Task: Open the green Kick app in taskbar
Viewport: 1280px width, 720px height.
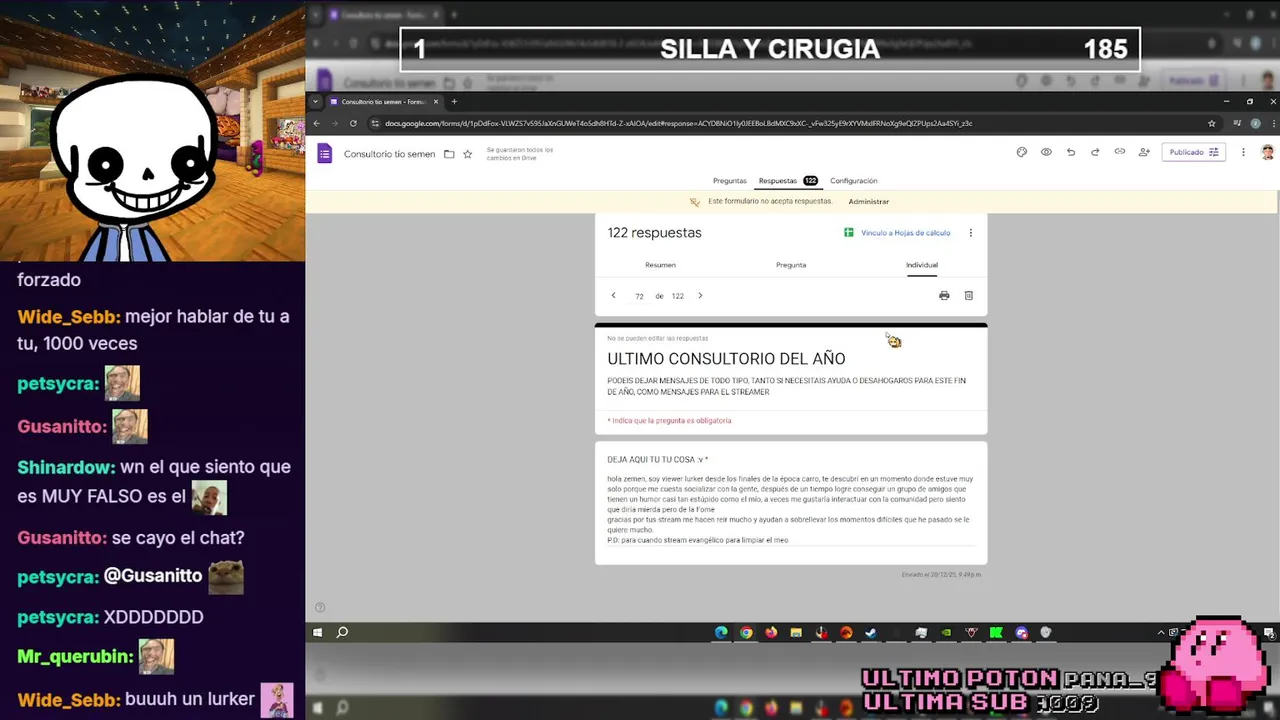Action: [x=996, y=632]
